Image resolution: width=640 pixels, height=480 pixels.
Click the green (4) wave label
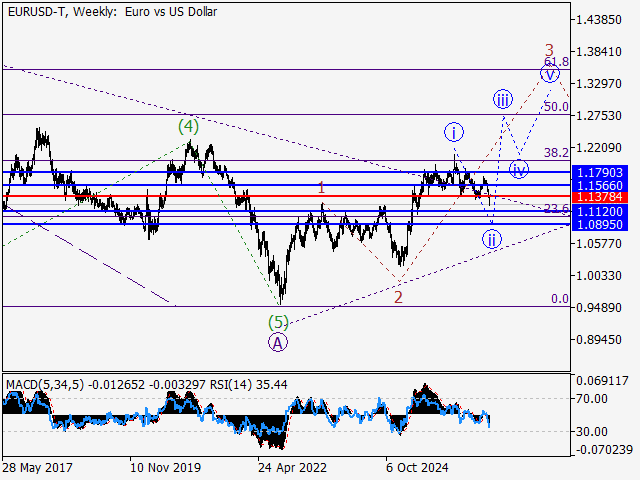pos(189,127)
